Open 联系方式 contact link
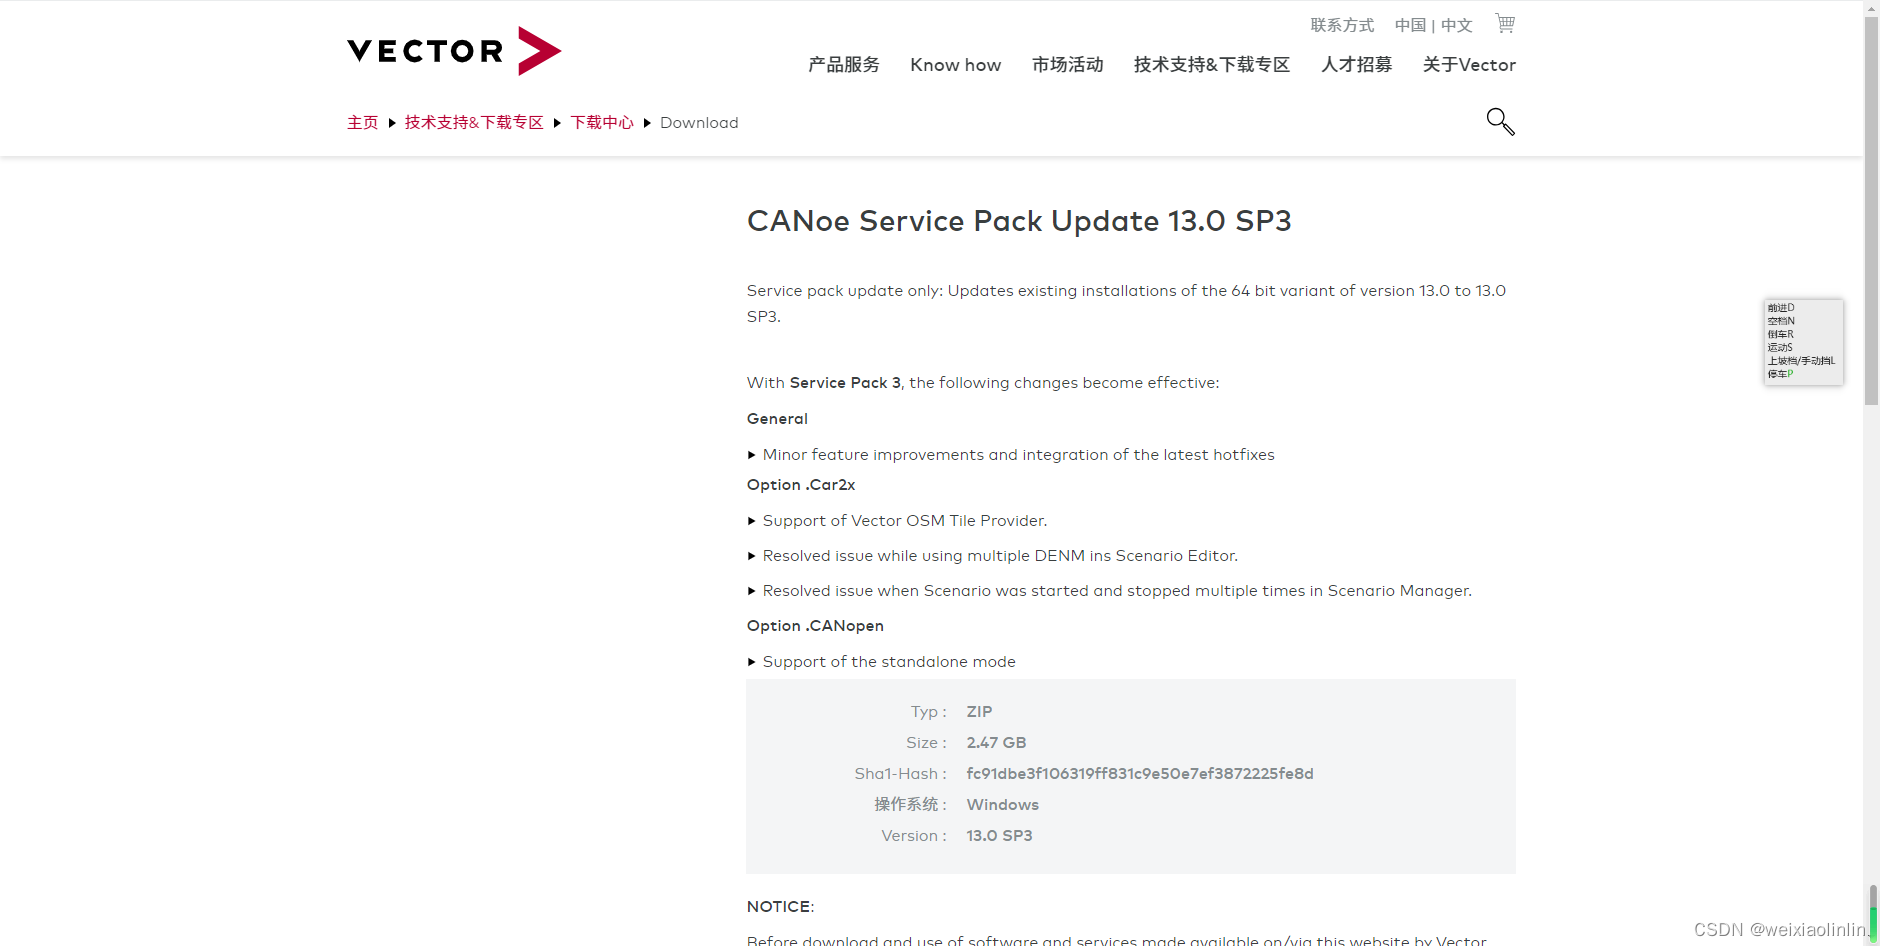The width and height of the screenshot is (1880, 946). coord(1342,25)
